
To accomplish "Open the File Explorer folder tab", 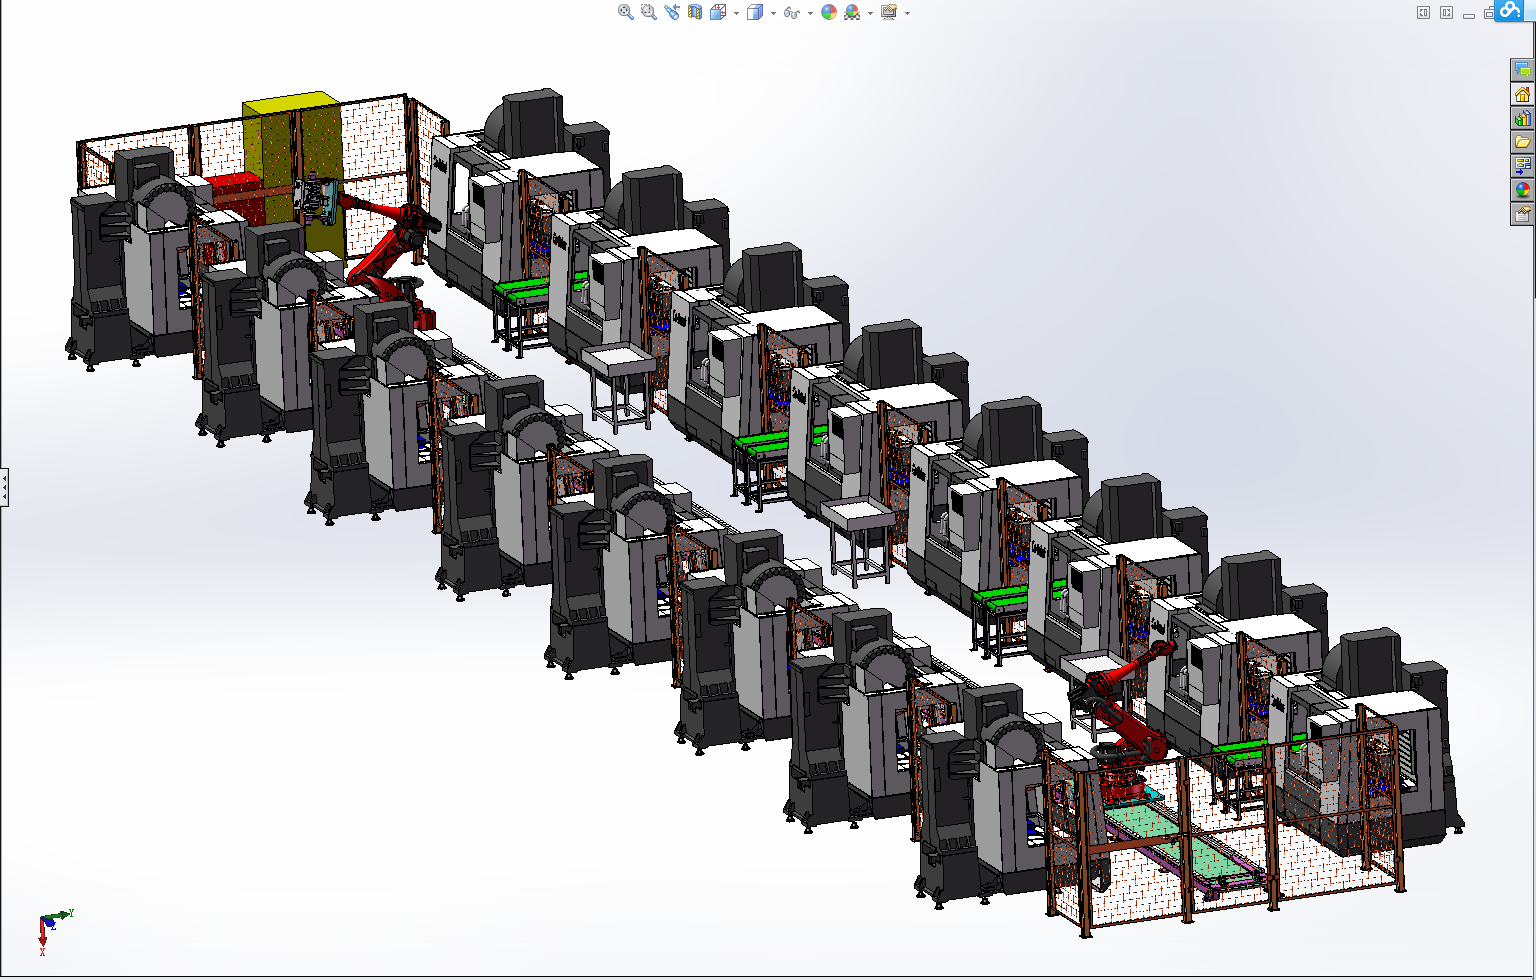I will tap(1522, 142).
